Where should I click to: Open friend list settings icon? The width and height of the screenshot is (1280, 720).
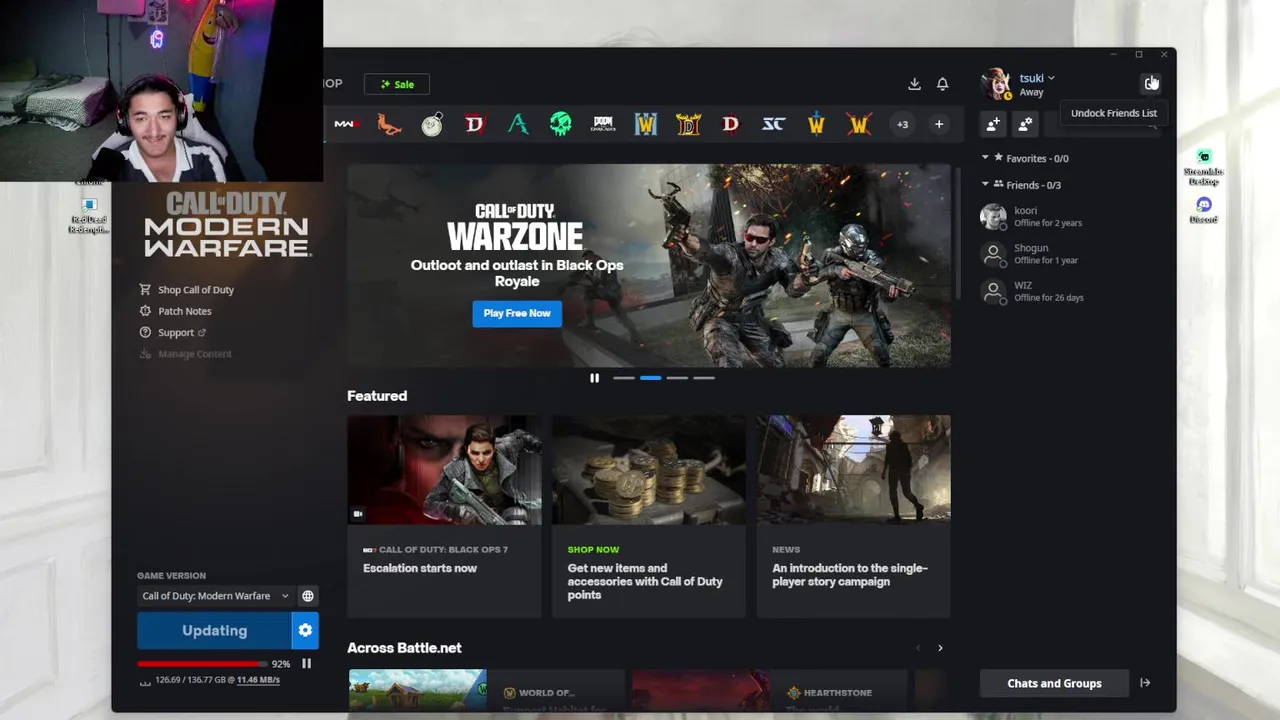[x=1025, y=124]
